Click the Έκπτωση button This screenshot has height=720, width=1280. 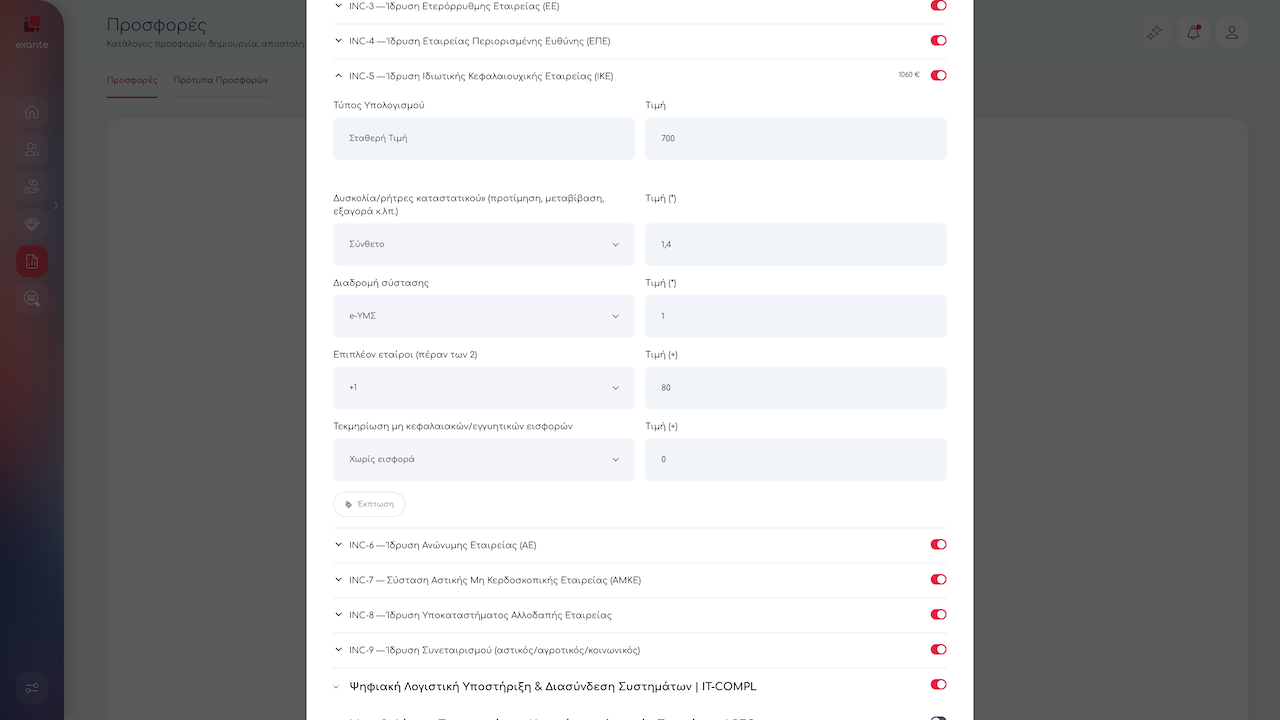pos(369,504)
